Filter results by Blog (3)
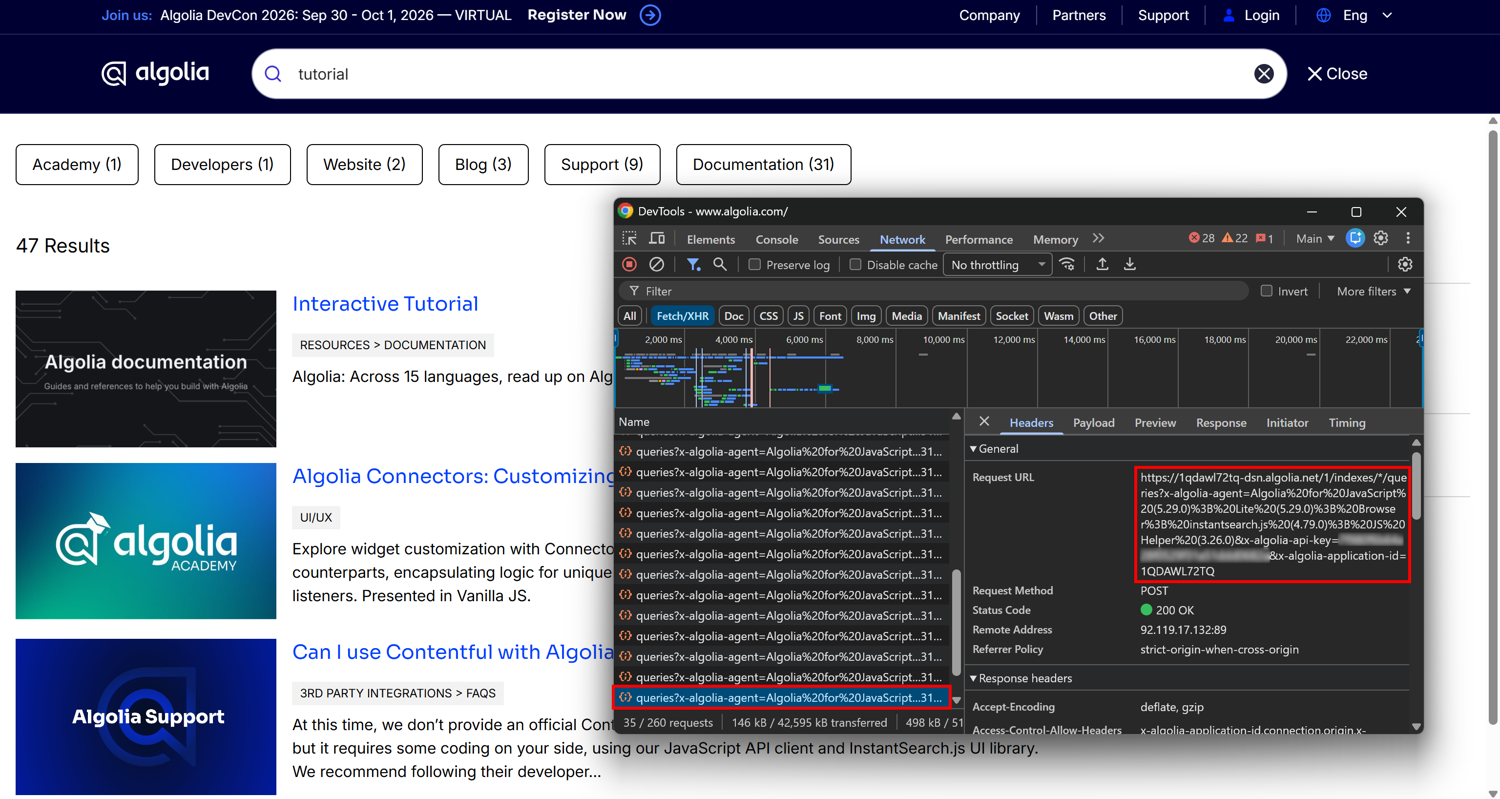Screen dimensions: 1500x799 pos(483,165)
